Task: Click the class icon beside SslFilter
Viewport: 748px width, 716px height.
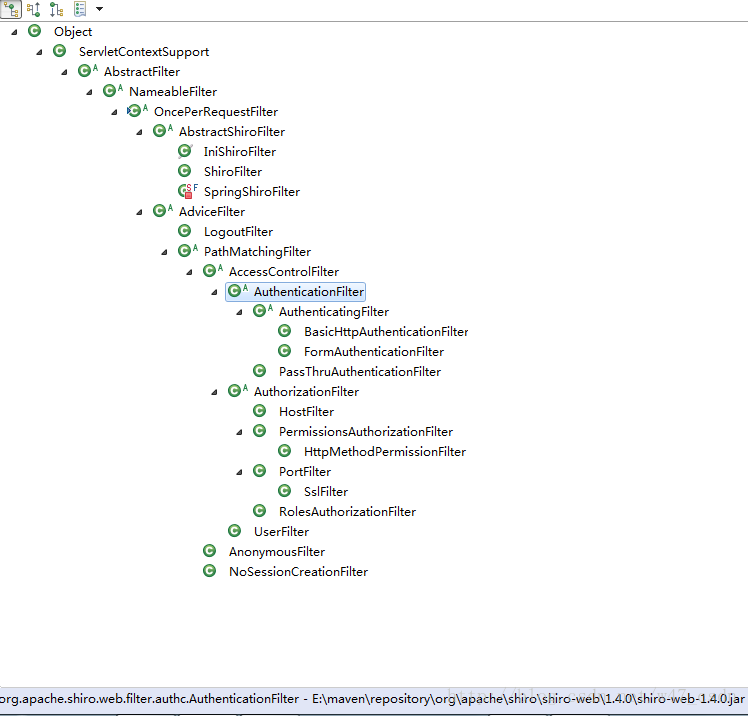Action: [x=285, y=490]
